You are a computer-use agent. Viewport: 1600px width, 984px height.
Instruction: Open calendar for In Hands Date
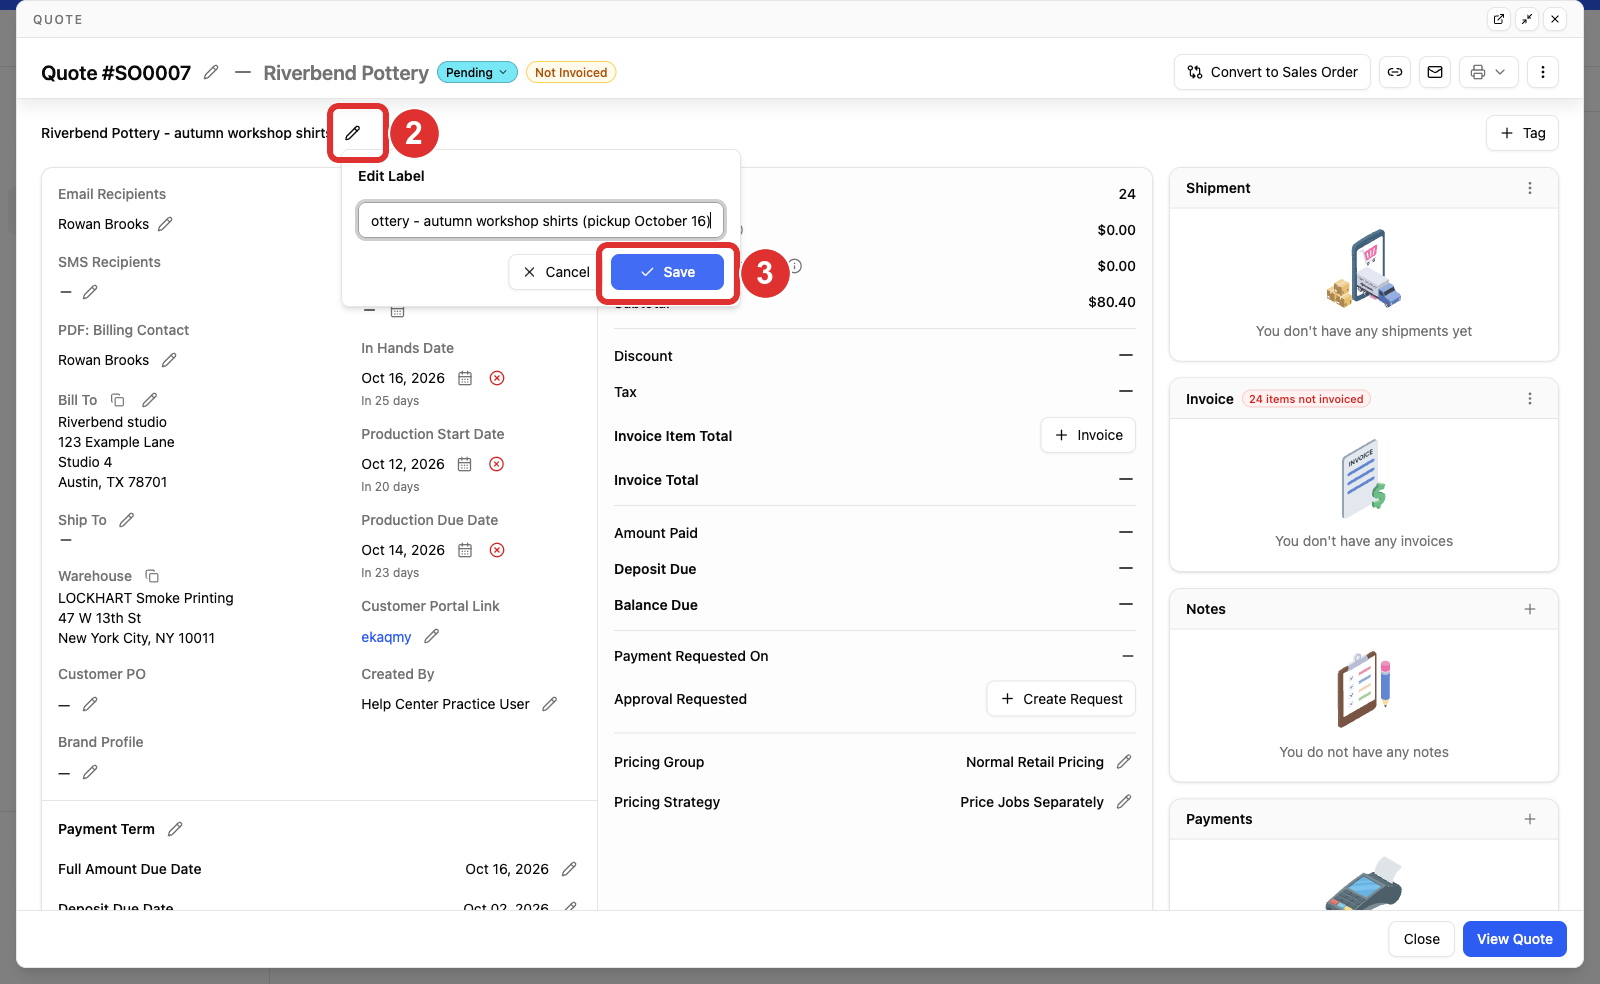pyautogui.click(x=465, y=378)
